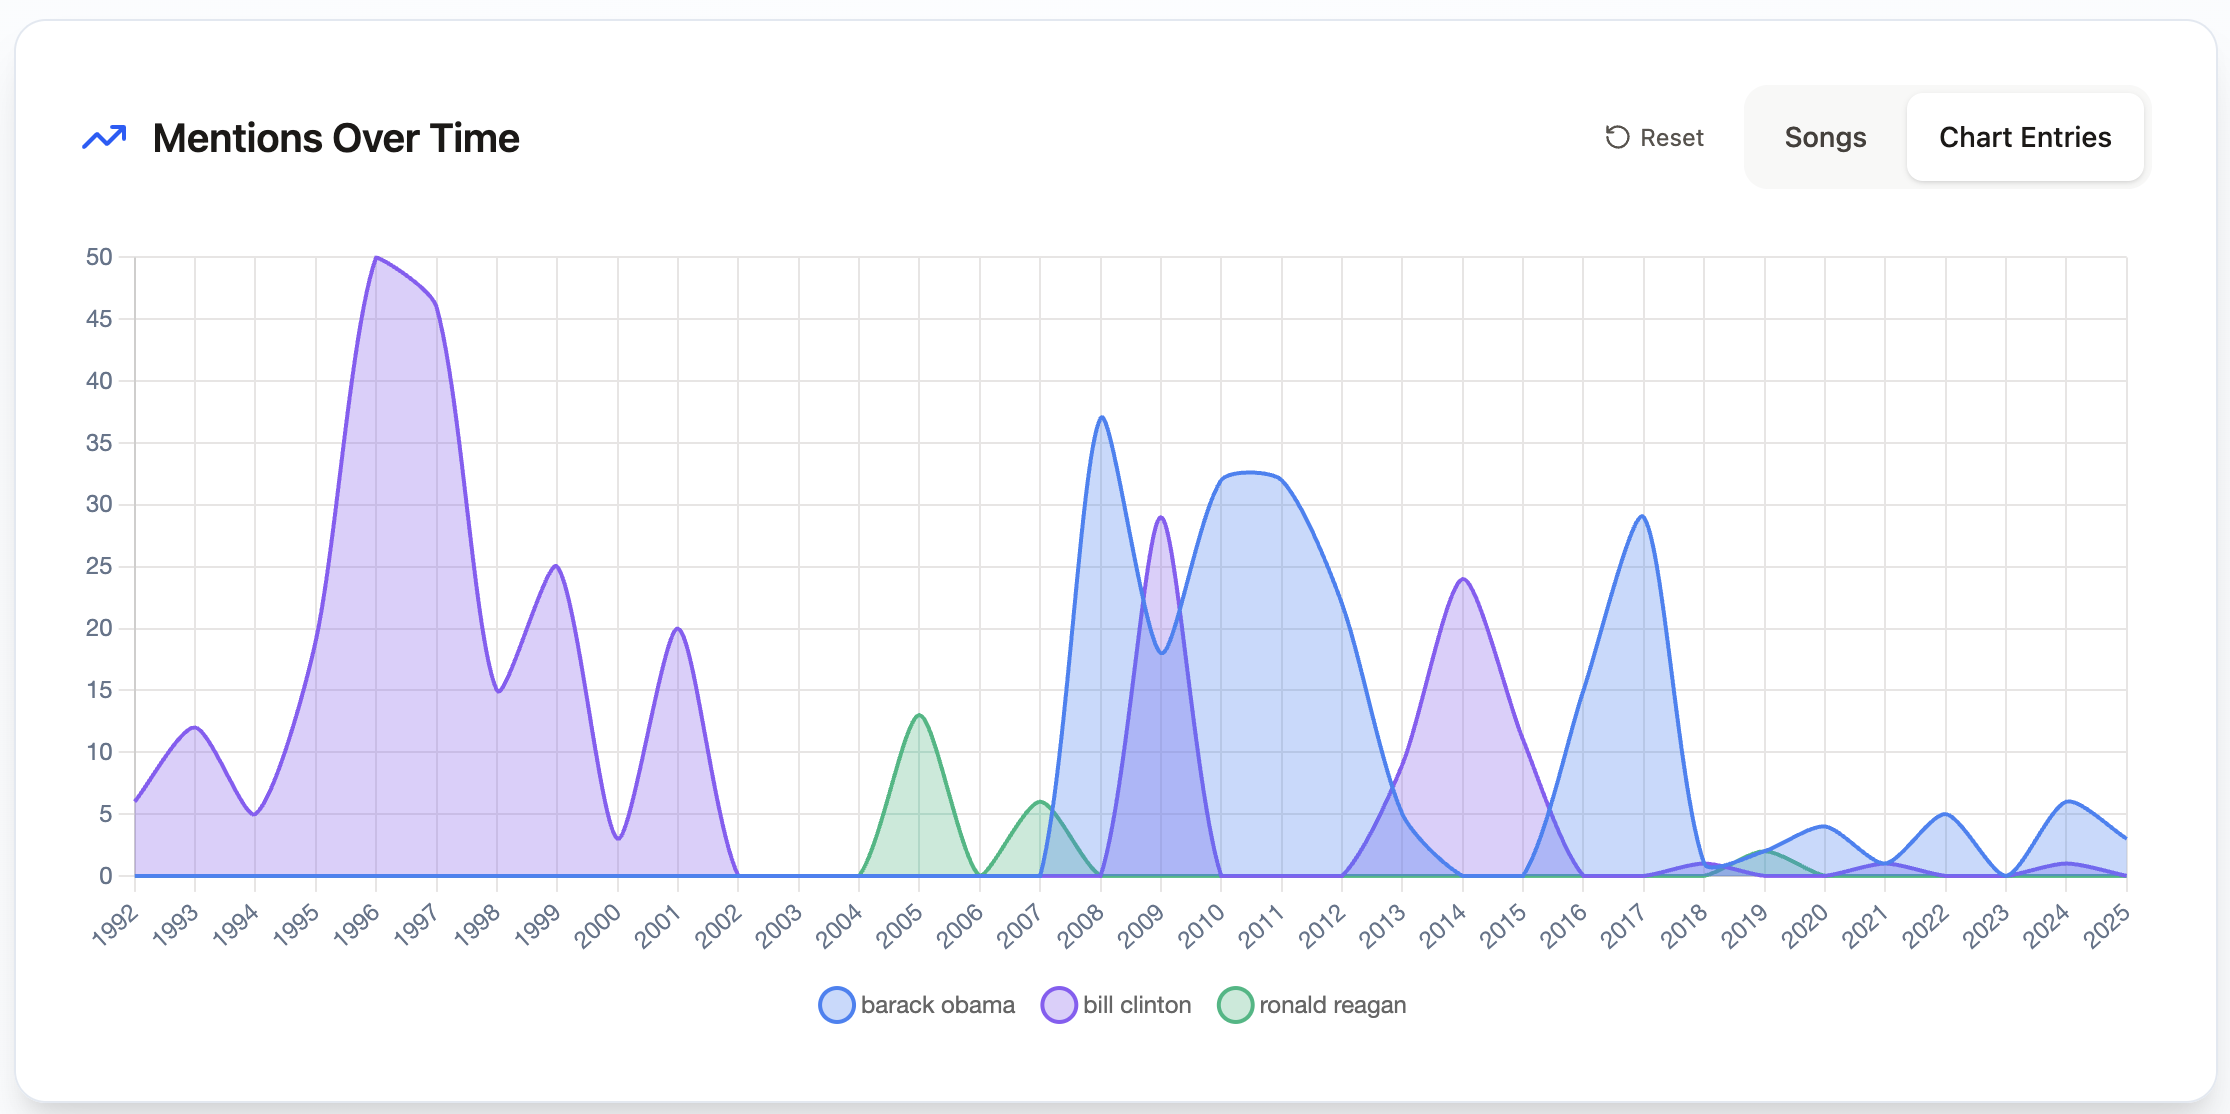Switch to the Songs tab
This screenshot has width=2230, height=1114.
pos(1825,138)
